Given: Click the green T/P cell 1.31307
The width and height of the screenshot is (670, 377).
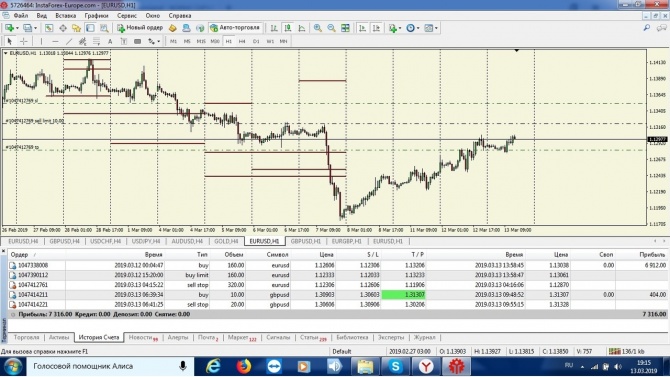Looking at the screenshot, I should [x=403, y=295].
